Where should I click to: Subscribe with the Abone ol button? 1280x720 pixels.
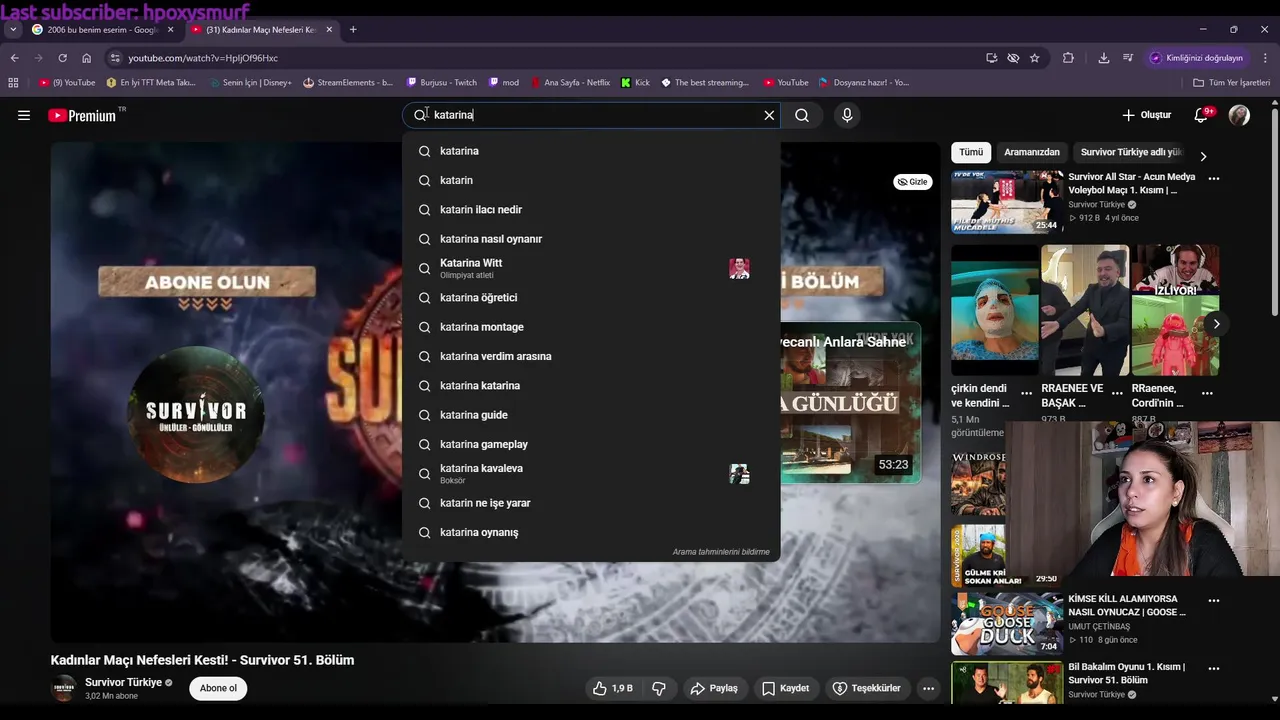(x=218, y=688)
